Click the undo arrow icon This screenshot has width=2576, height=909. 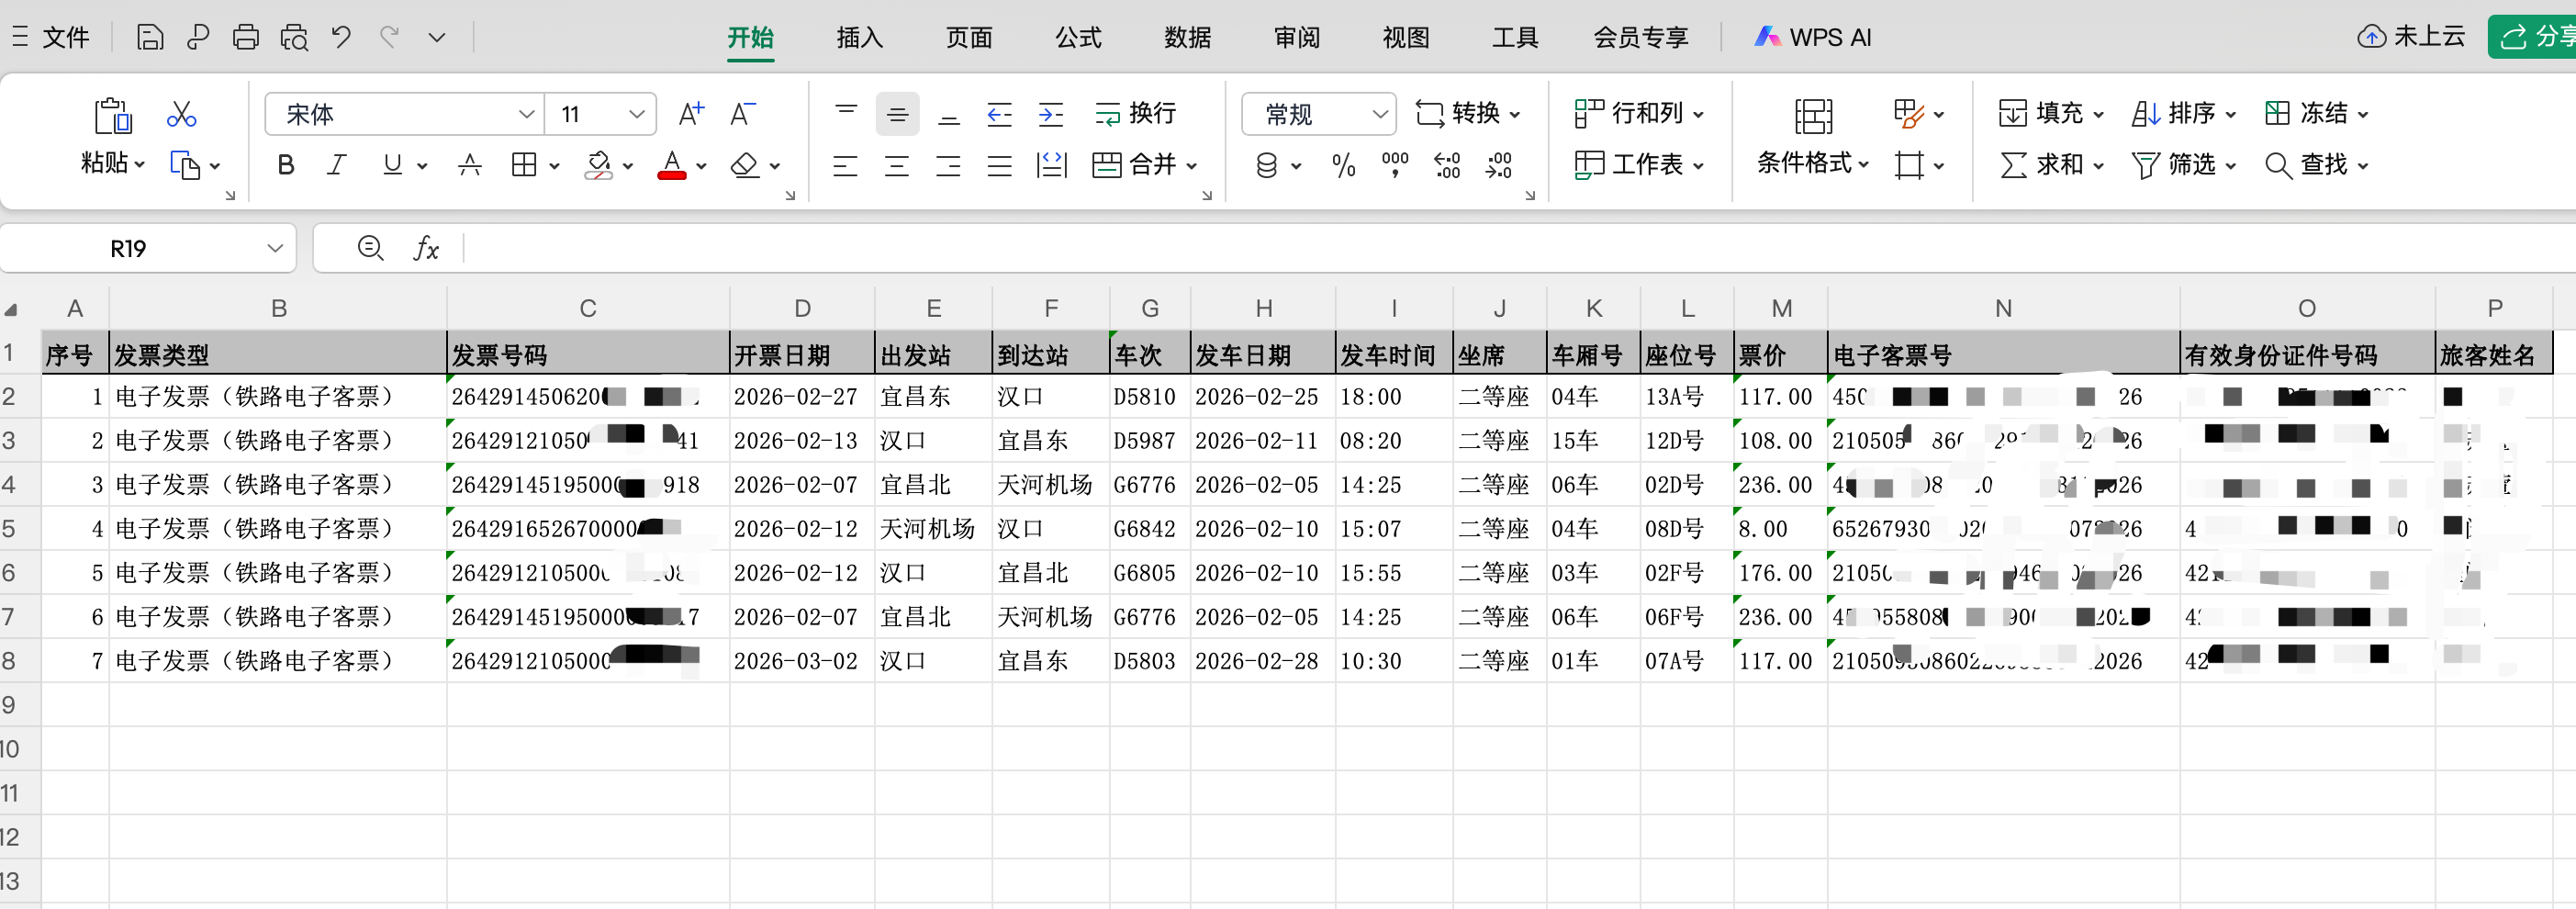[x=341, y=38]
